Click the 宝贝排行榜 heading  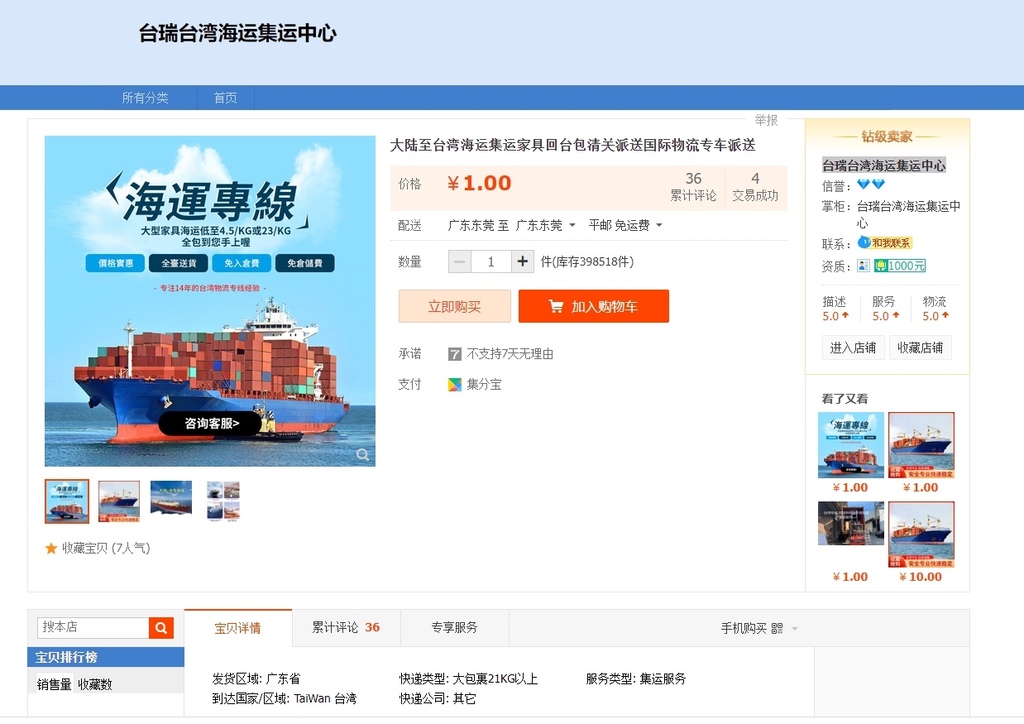[66, 657]
